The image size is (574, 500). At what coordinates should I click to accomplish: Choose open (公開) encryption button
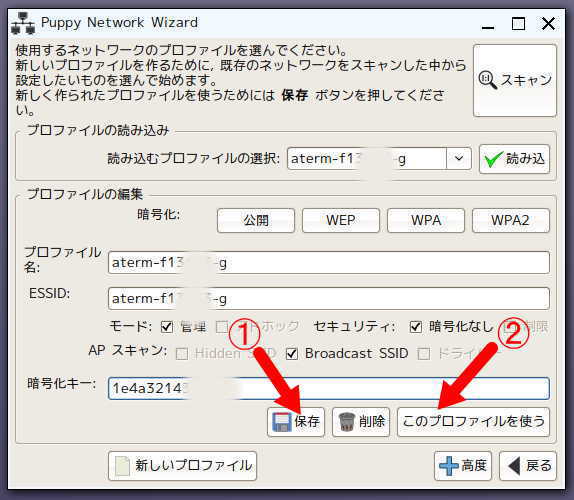pos(256,220)
